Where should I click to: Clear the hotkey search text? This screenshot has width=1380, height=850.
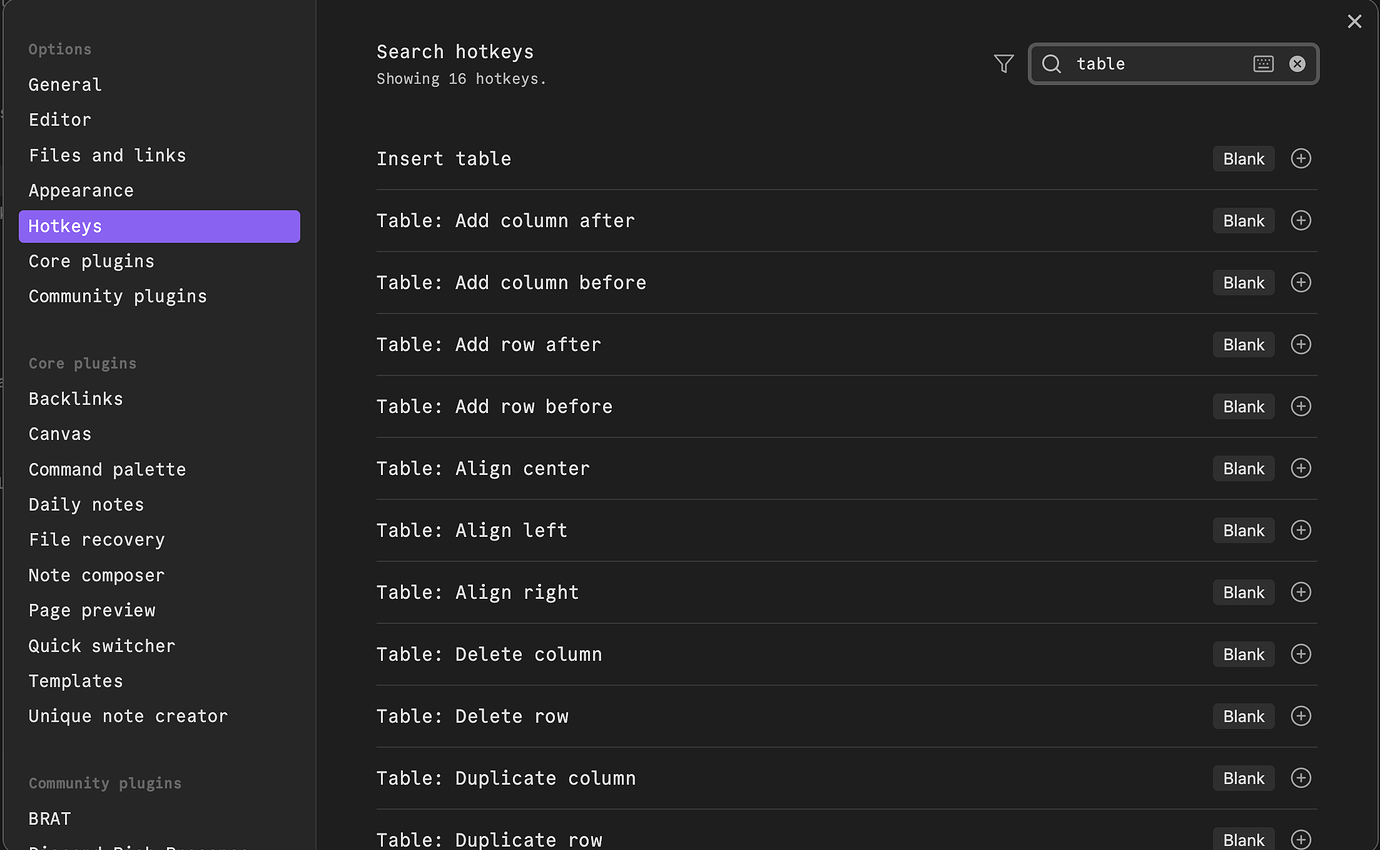1297,64
